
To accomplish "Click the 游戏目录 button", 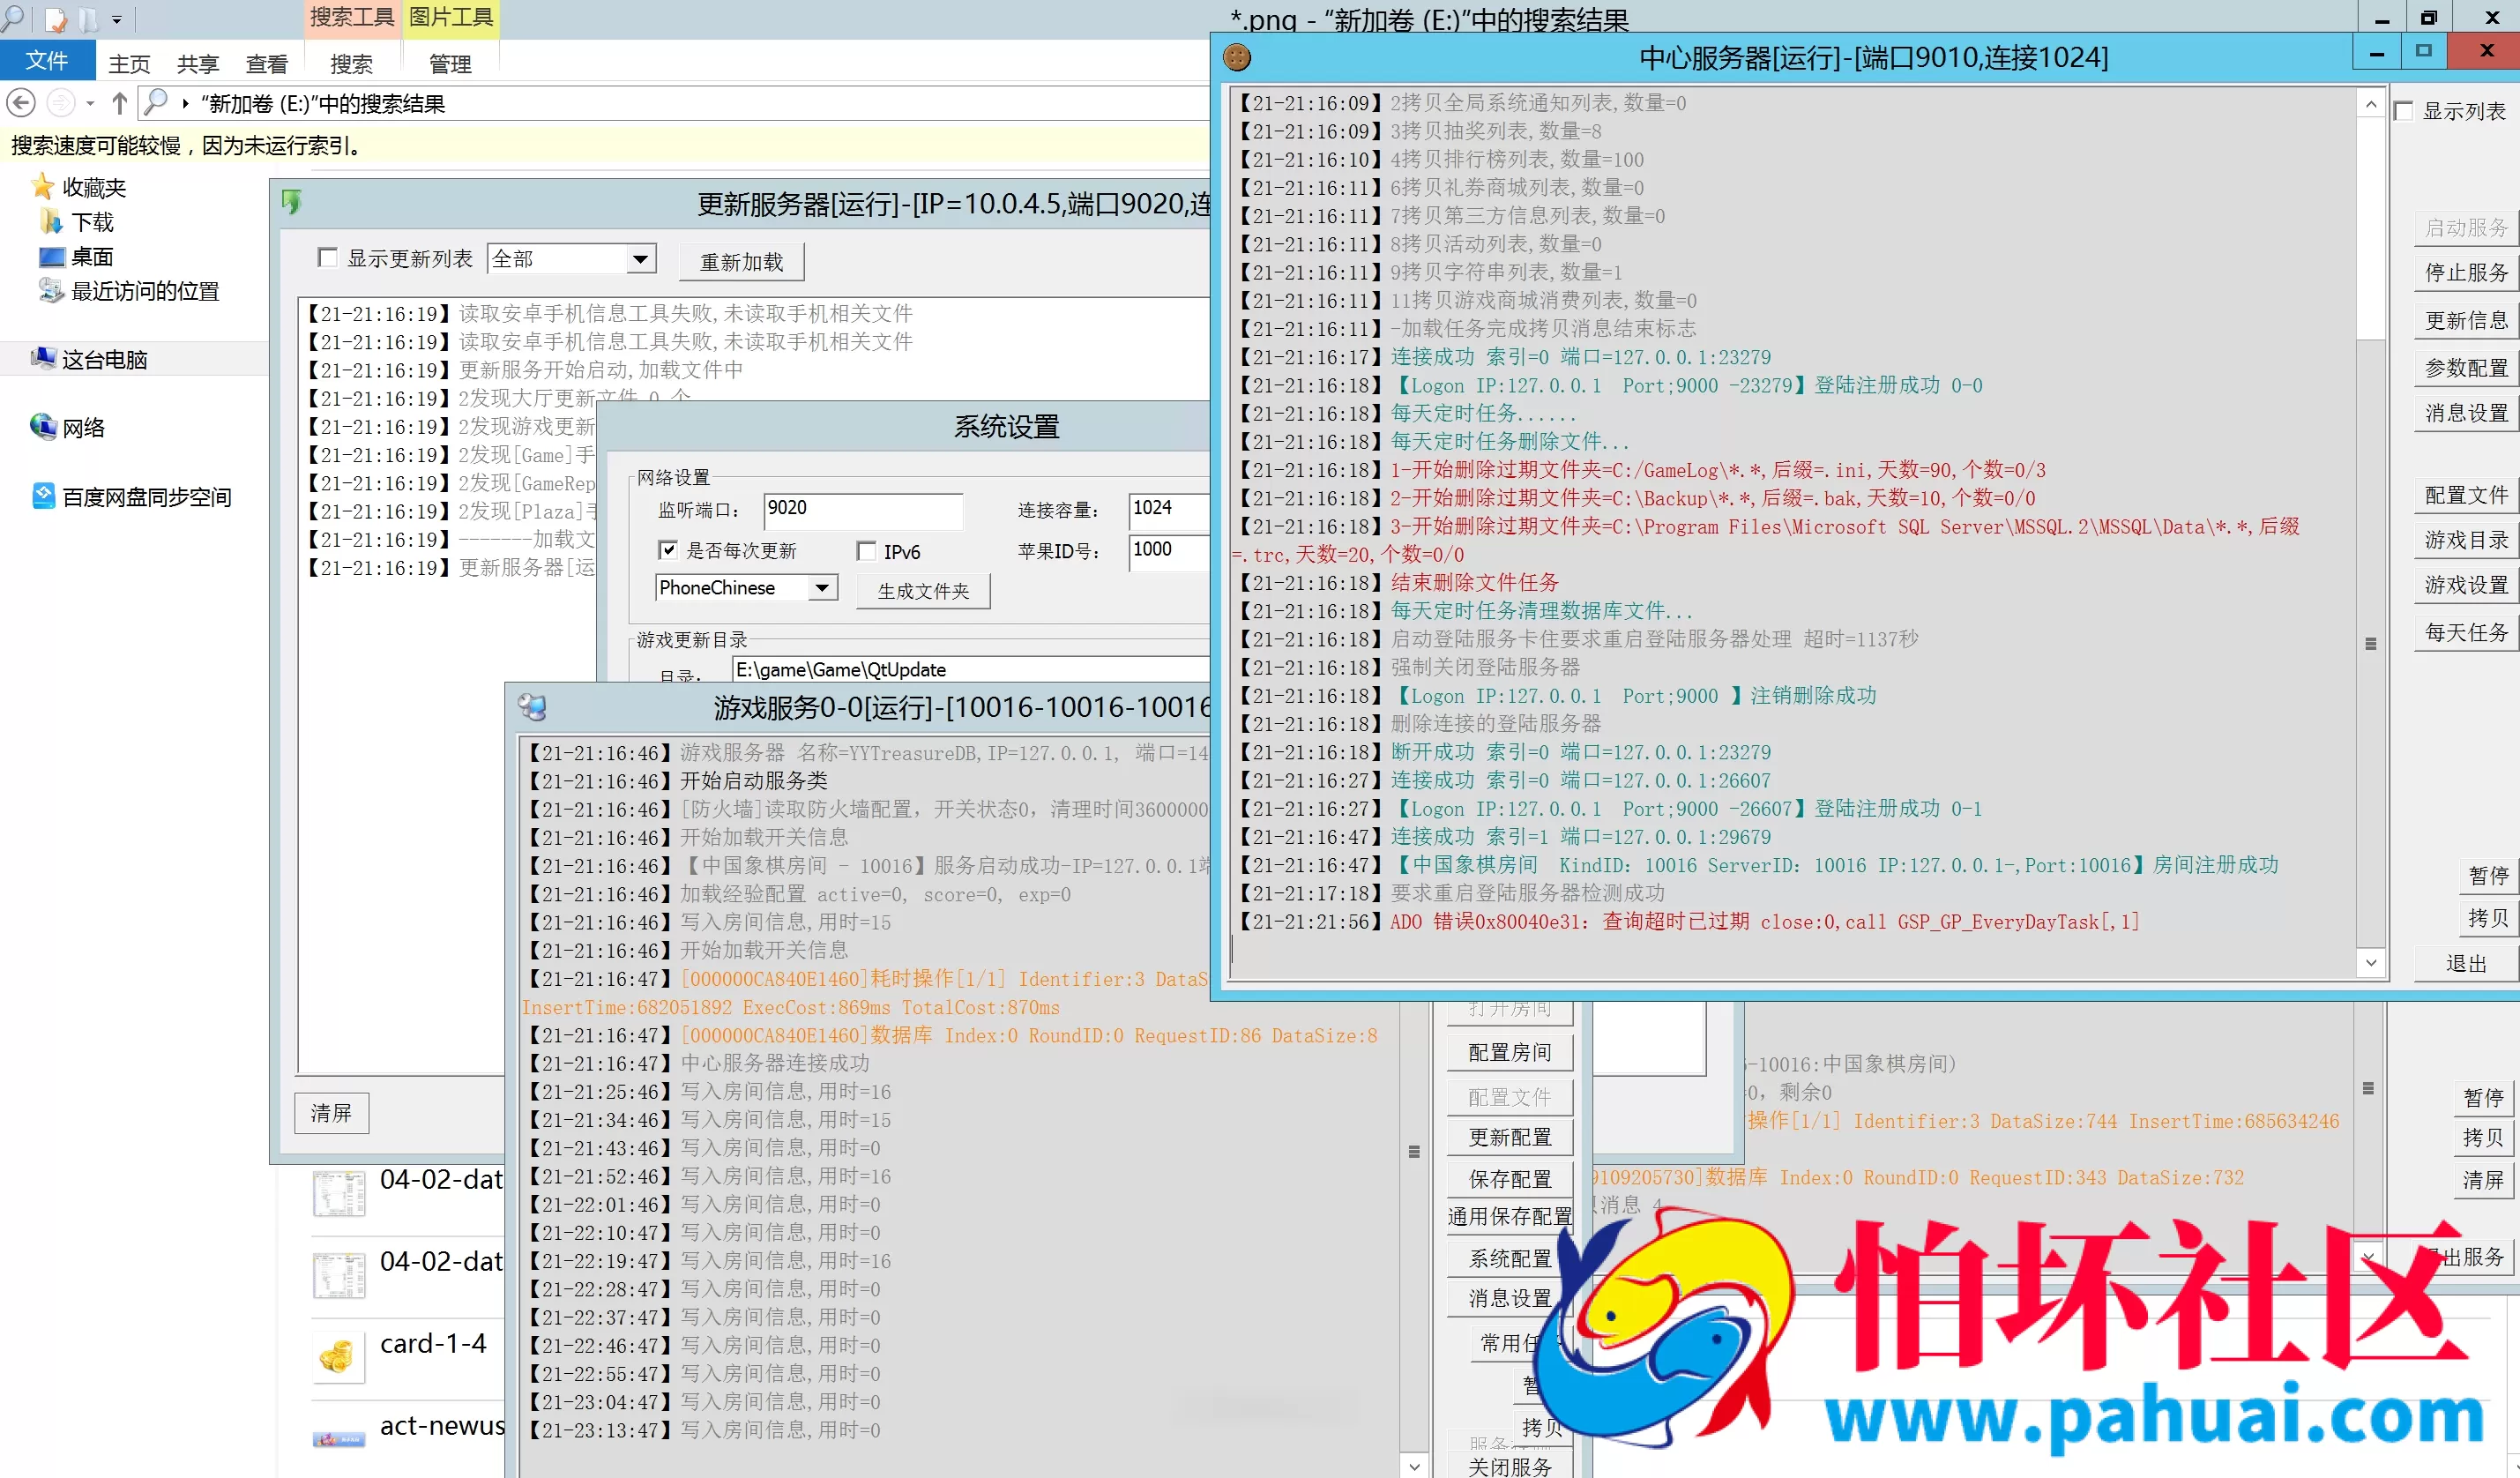I will 2466,540.
